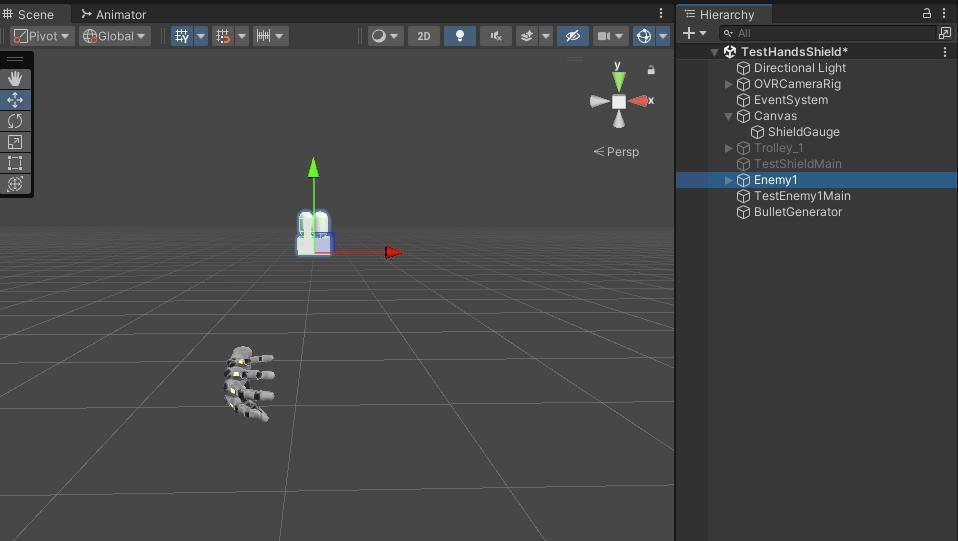Click the green Y-axis move arrow
Viewport: 958px width, 541px height.
(x=313, y=167)
